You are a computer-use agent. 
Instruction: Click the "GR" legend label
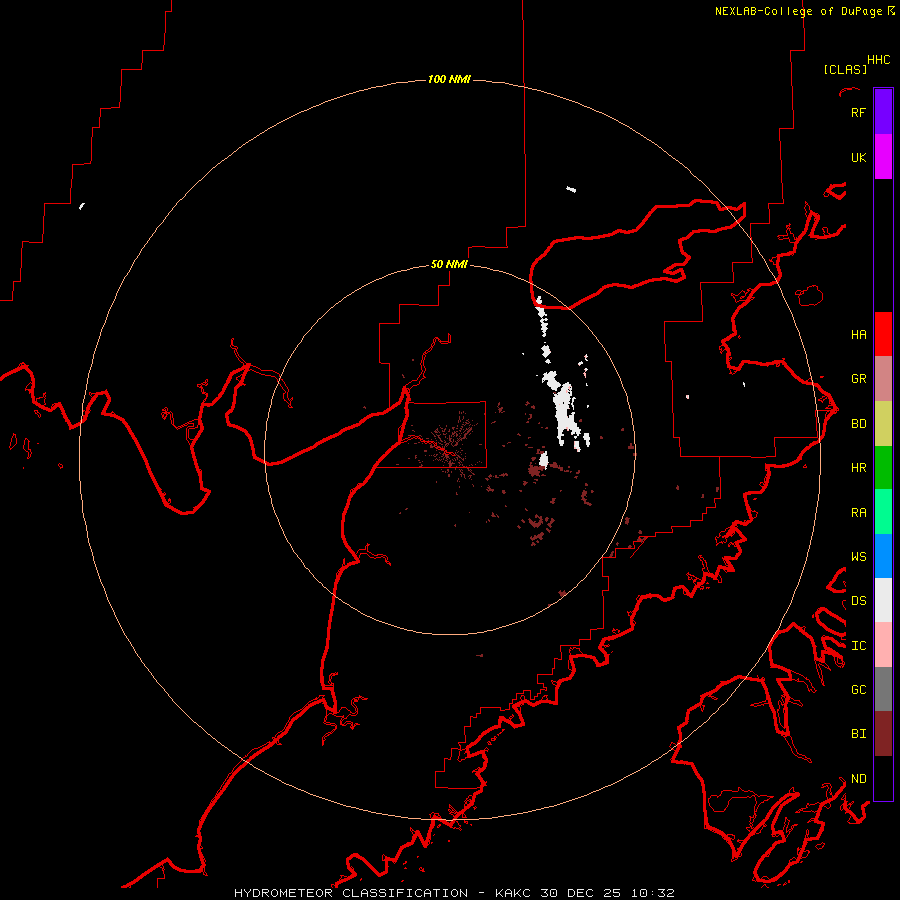(x=858, y=379)
